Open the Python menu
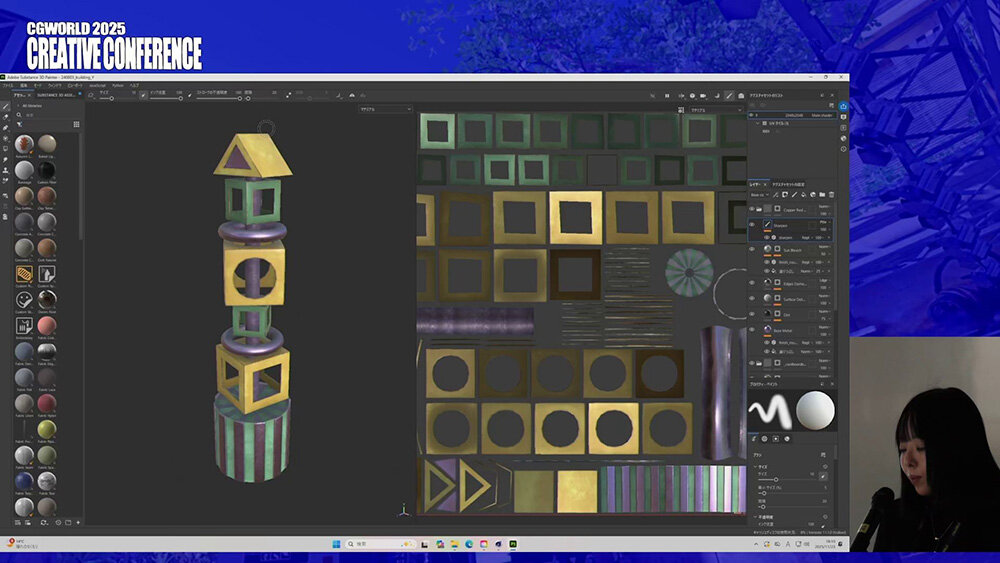 (x=117, y=86)
